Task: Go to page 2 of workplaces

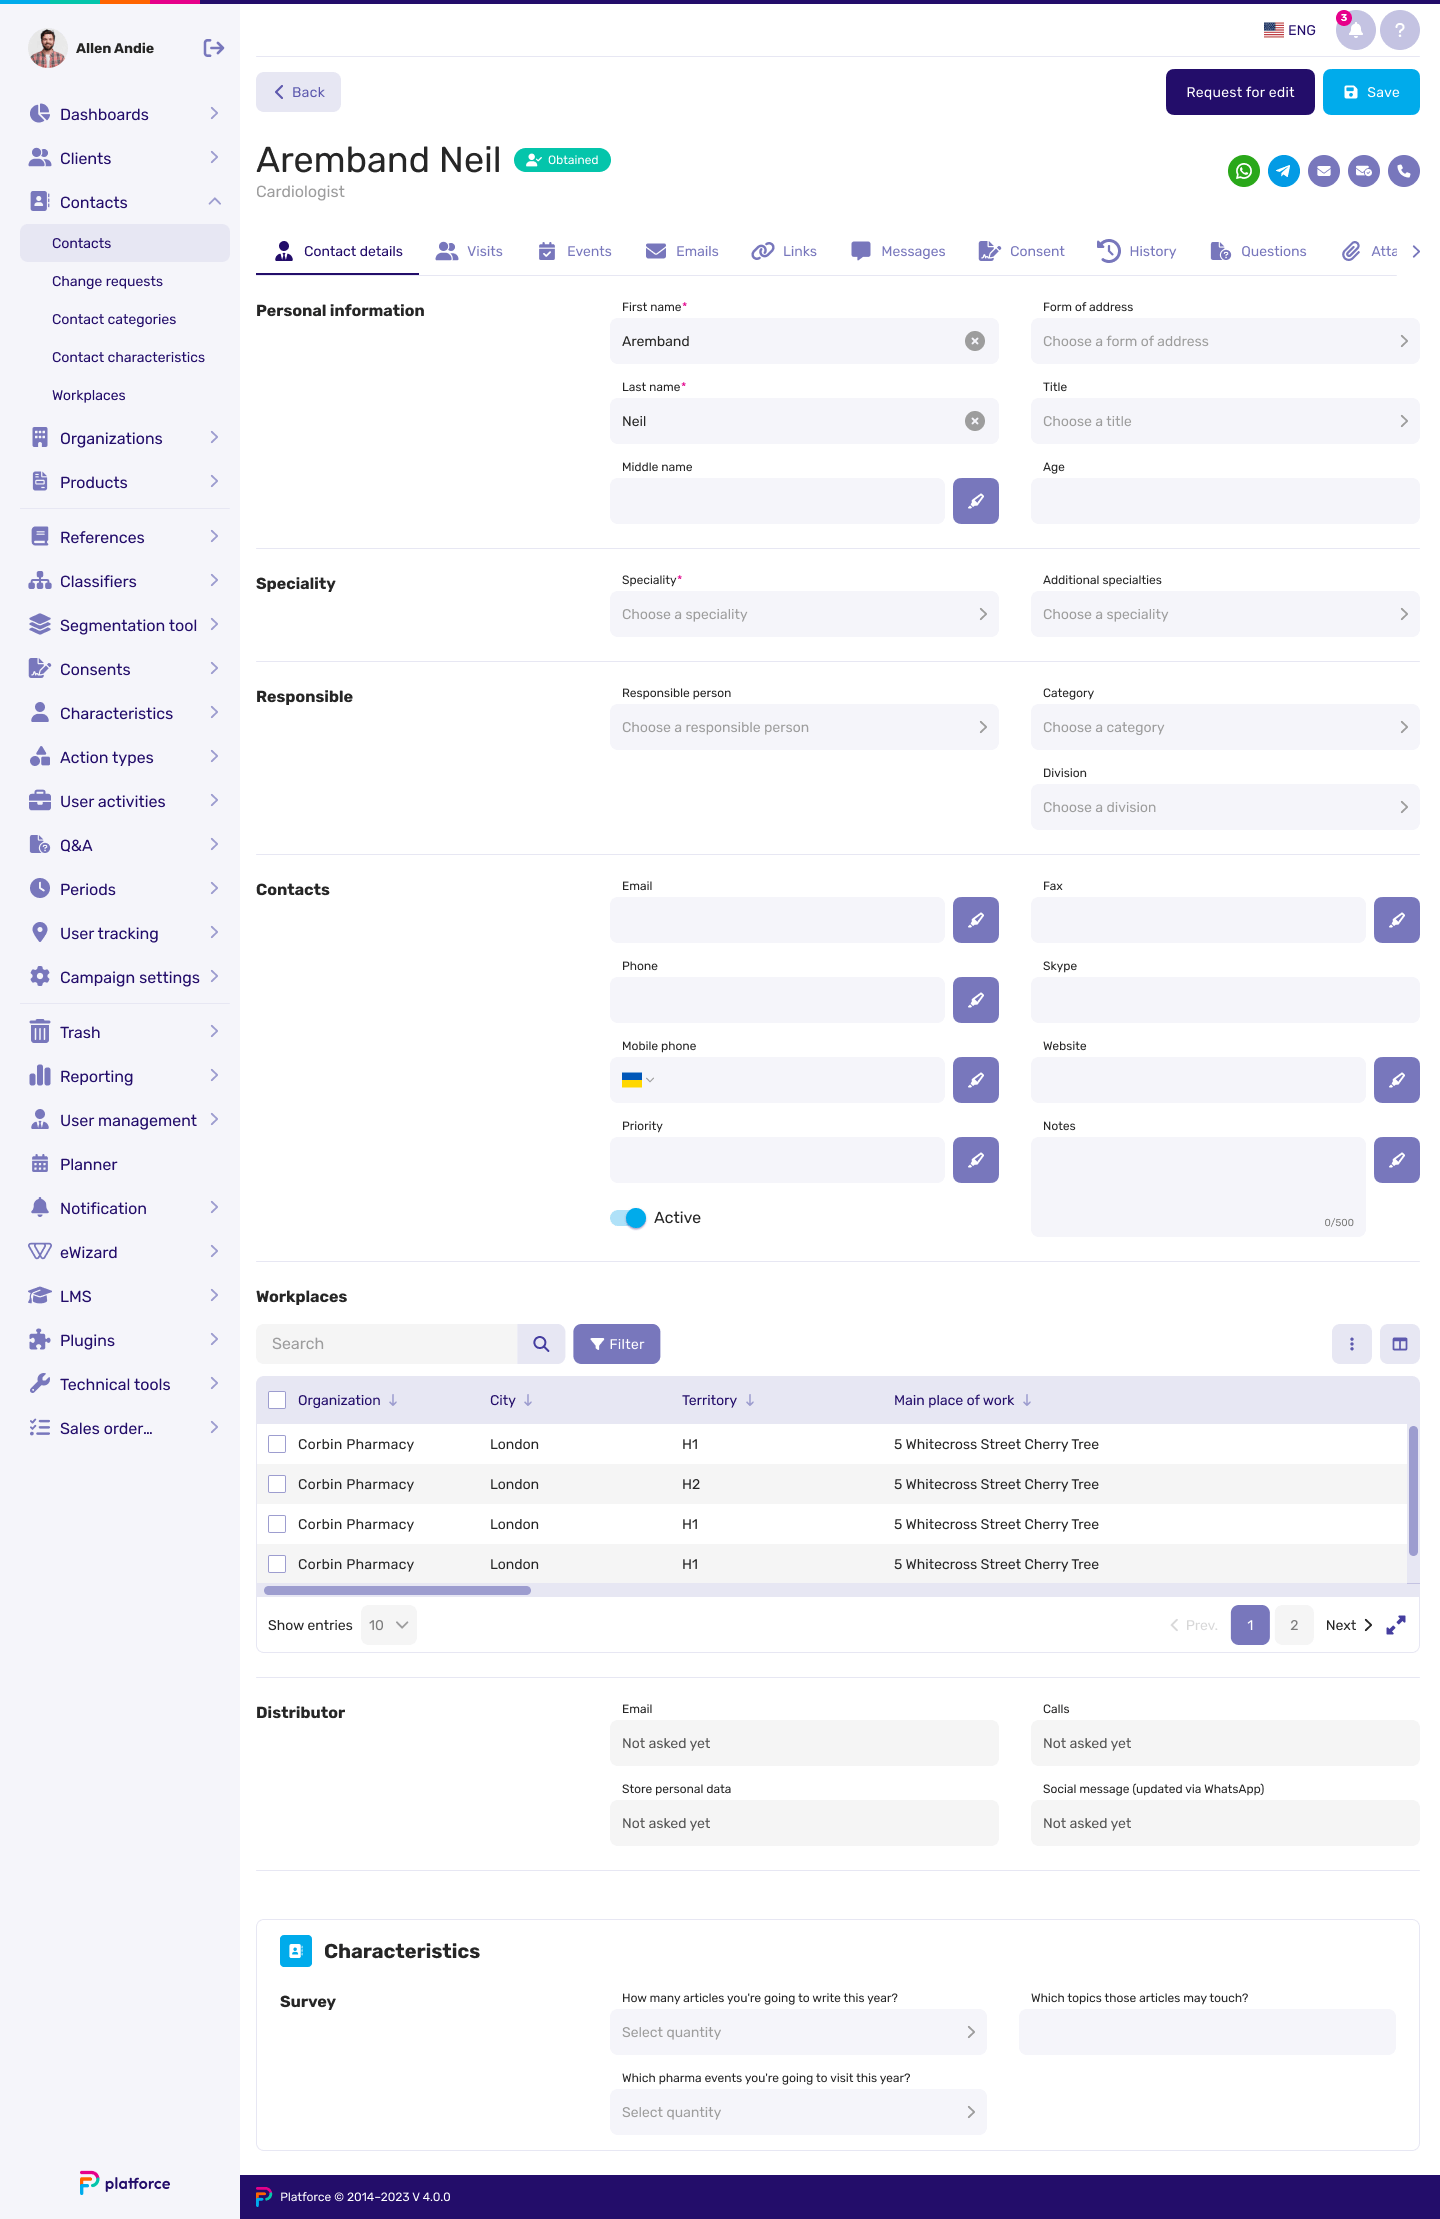Action: click(x=1294, y=1625)
